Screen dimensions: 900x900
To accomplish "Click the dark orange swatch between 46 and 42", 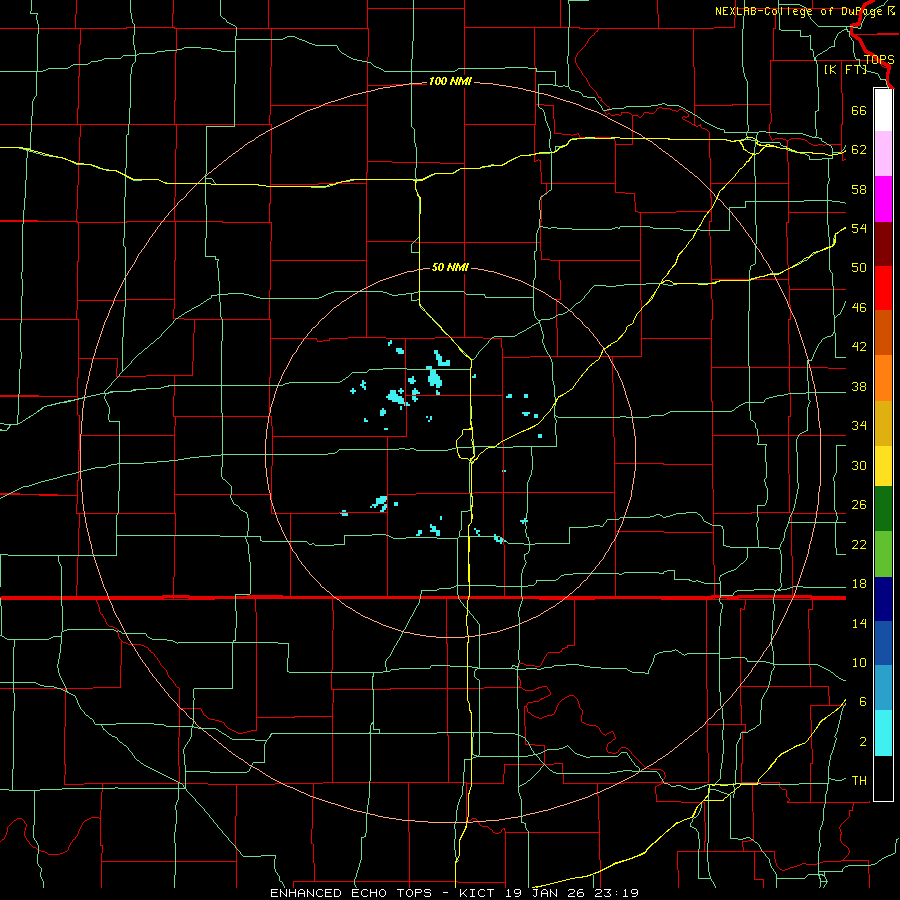I will click(883, 333).
